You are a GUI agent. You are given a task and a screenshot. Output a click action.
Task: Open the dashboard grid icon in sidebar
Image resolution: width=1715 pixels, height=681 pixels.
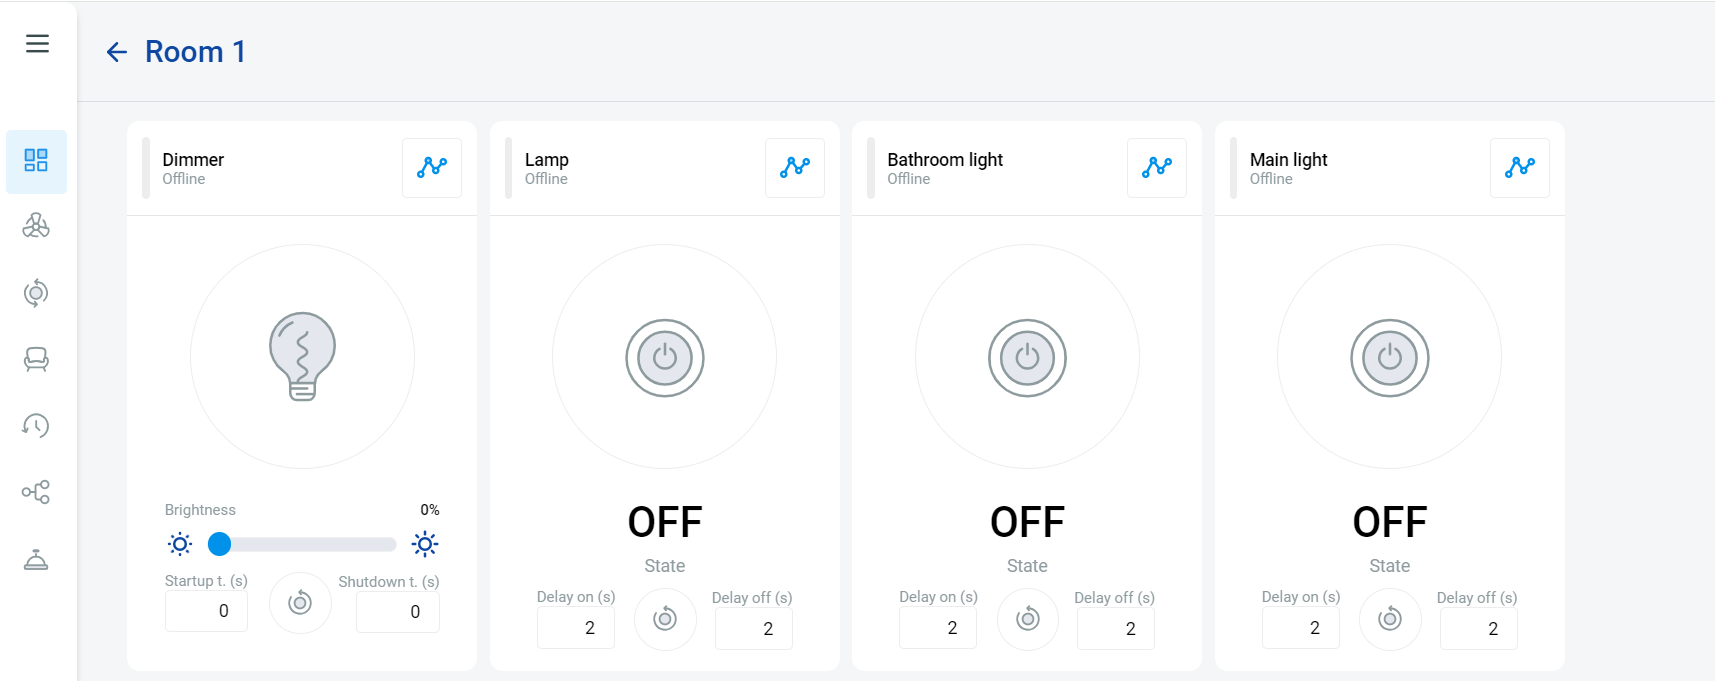click(x=36, y=161)
